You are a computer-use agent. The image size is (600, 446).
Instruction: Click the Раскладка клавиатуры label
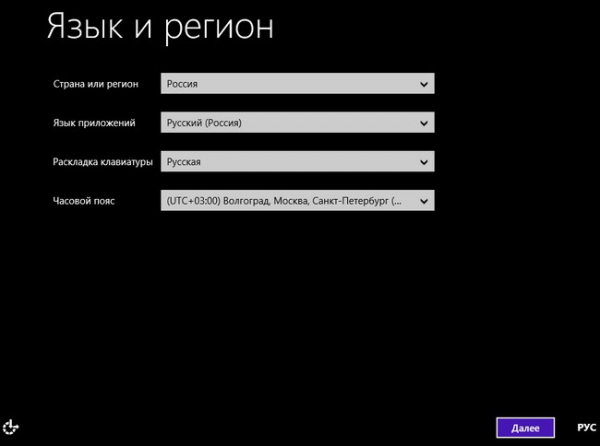(x=103, y=162)
